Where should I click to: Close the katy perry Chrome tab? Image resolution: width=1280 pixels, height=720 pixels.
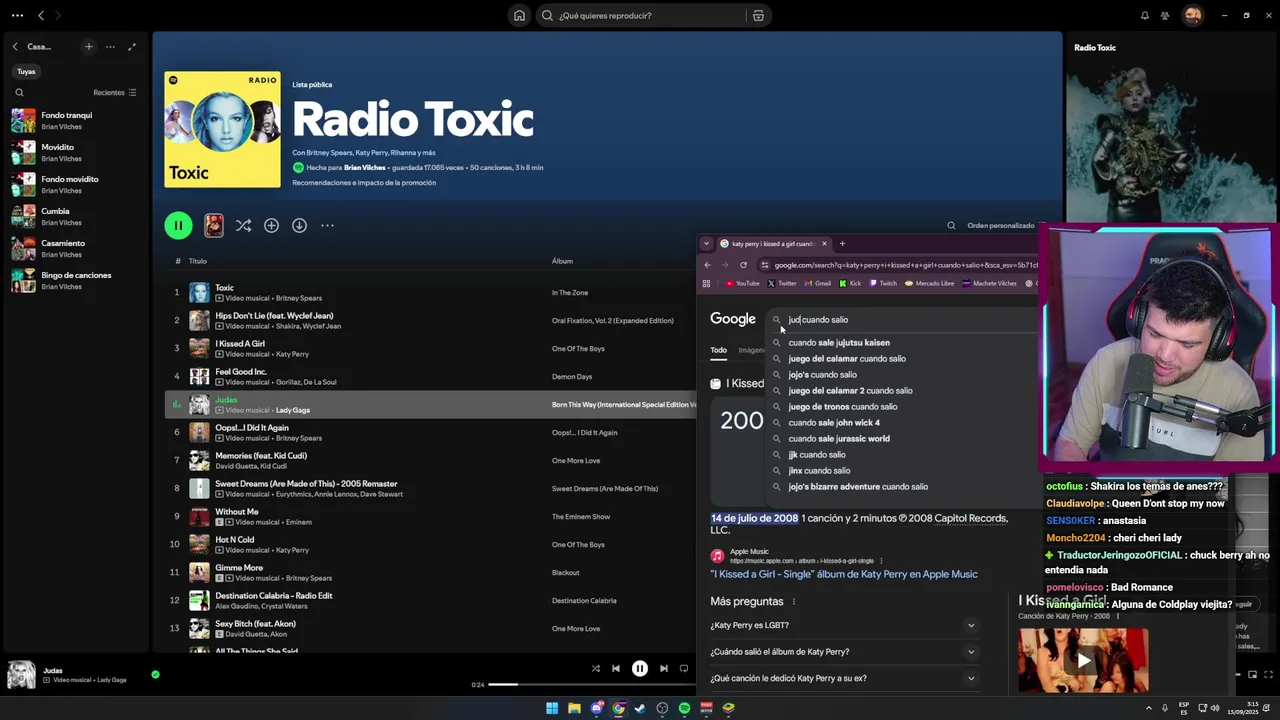click(x=824, y=243)
